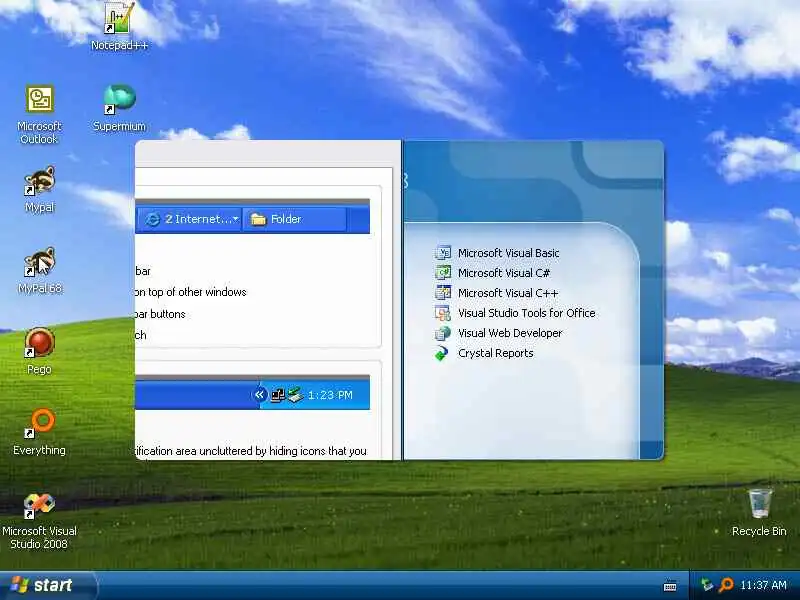Screen dimensions: 800x600
Task: Click the 1:23 PM clock in preview
Action: [330, 395]
